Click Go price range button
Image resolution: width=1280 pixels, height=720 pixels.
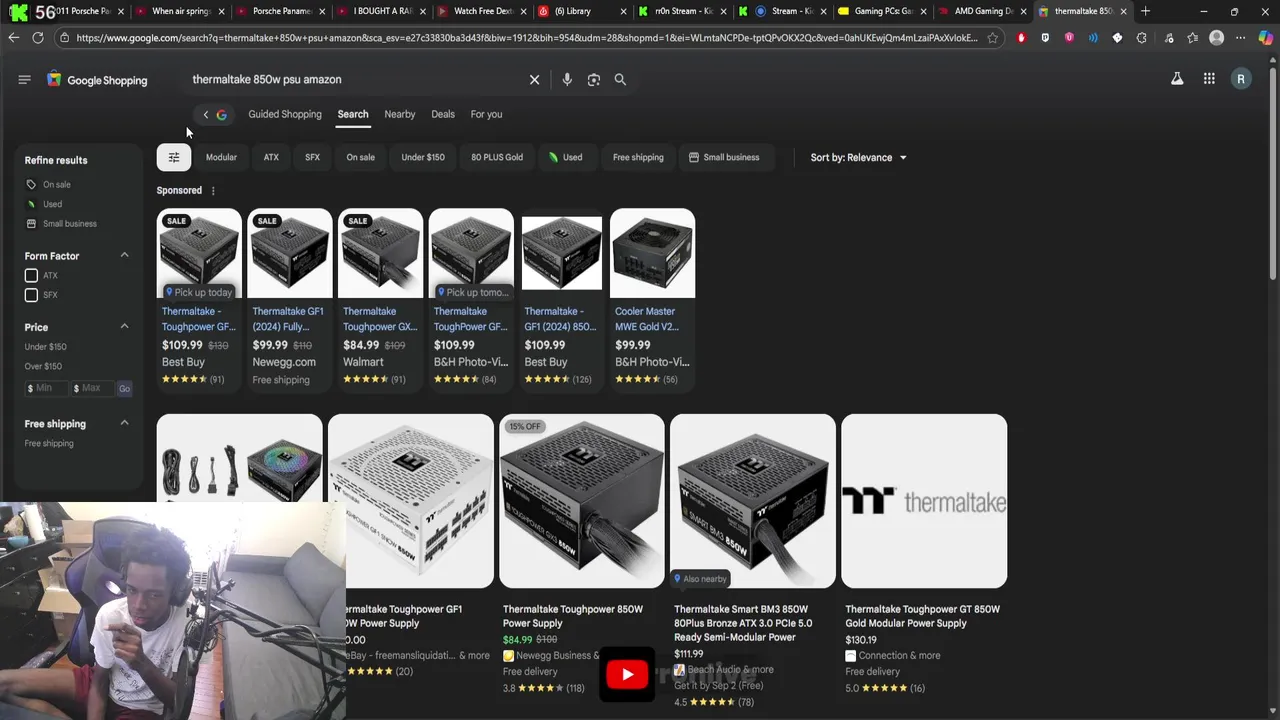(x=124, y=388)
